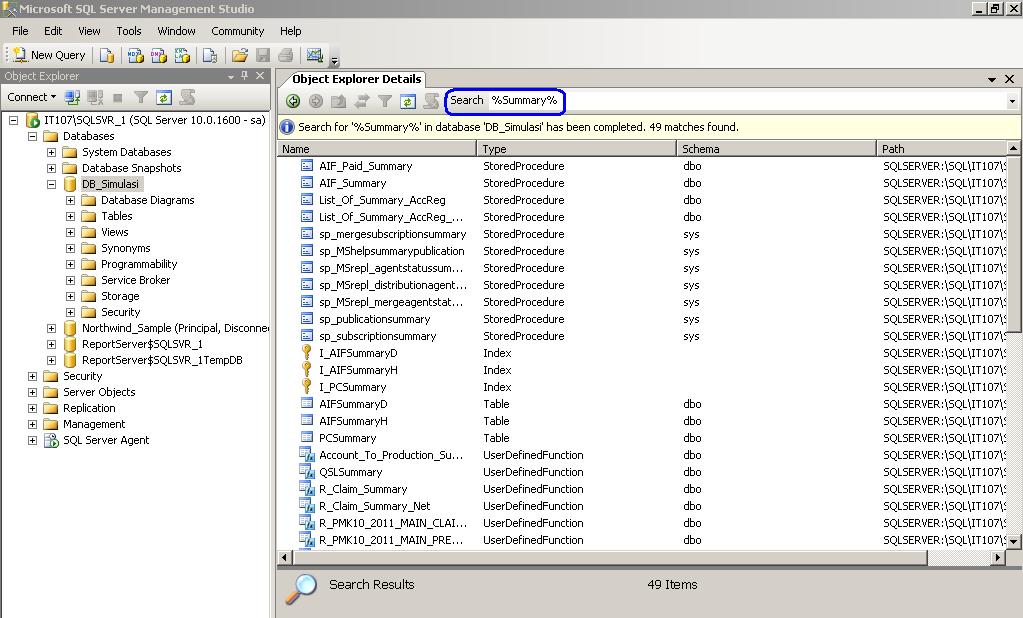Open the Help menu

[x=290, y=31]
